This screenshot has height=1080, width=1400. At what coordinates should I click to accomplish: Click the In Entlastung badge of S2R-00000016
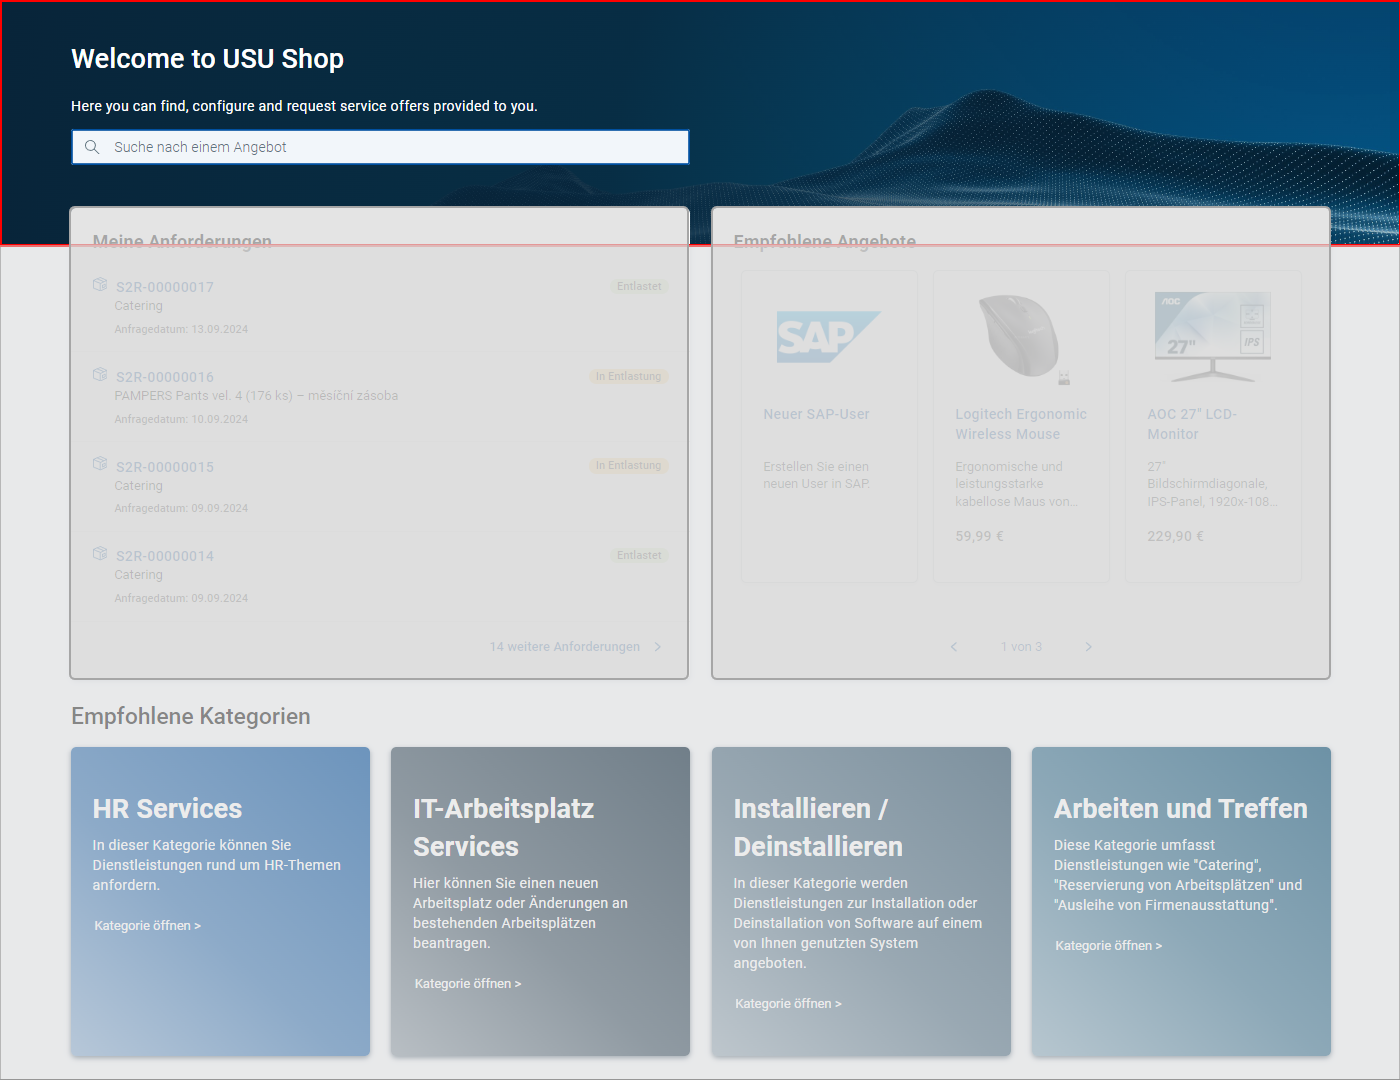click(628, 376)
